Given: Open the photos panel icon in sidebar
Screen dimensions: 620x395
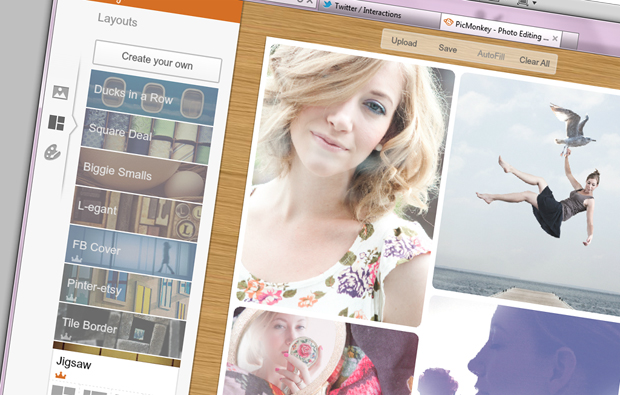Looking at the screenshot, I should point(60,93).
